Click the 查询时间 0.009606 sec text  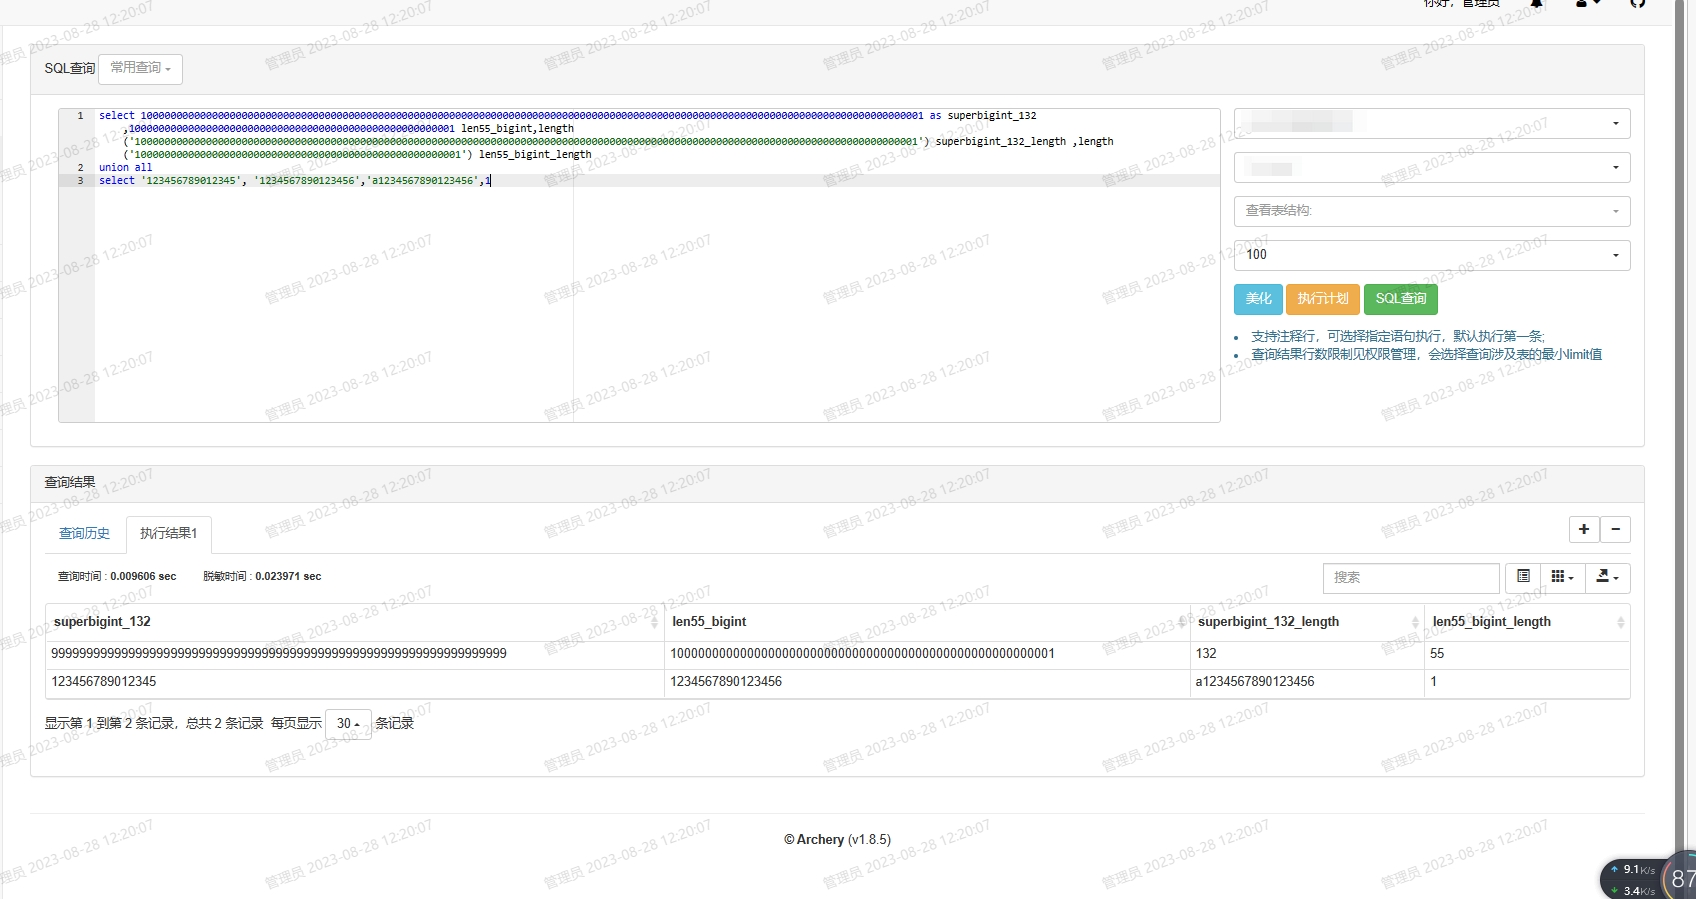117,576
